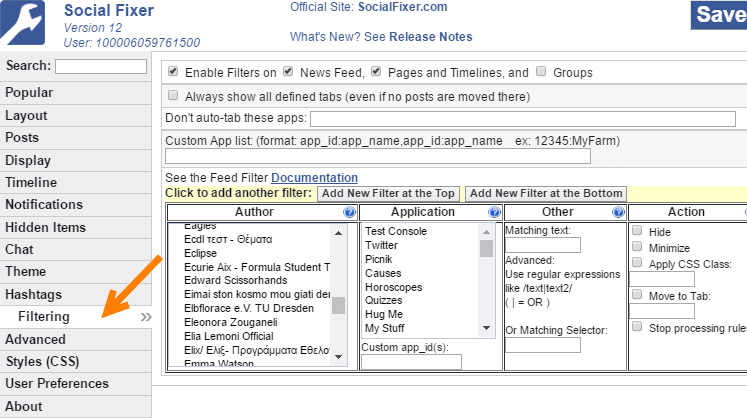Open the Feed Filter Documentation link
The image size is (747, 418).
(x=314, y=178)
